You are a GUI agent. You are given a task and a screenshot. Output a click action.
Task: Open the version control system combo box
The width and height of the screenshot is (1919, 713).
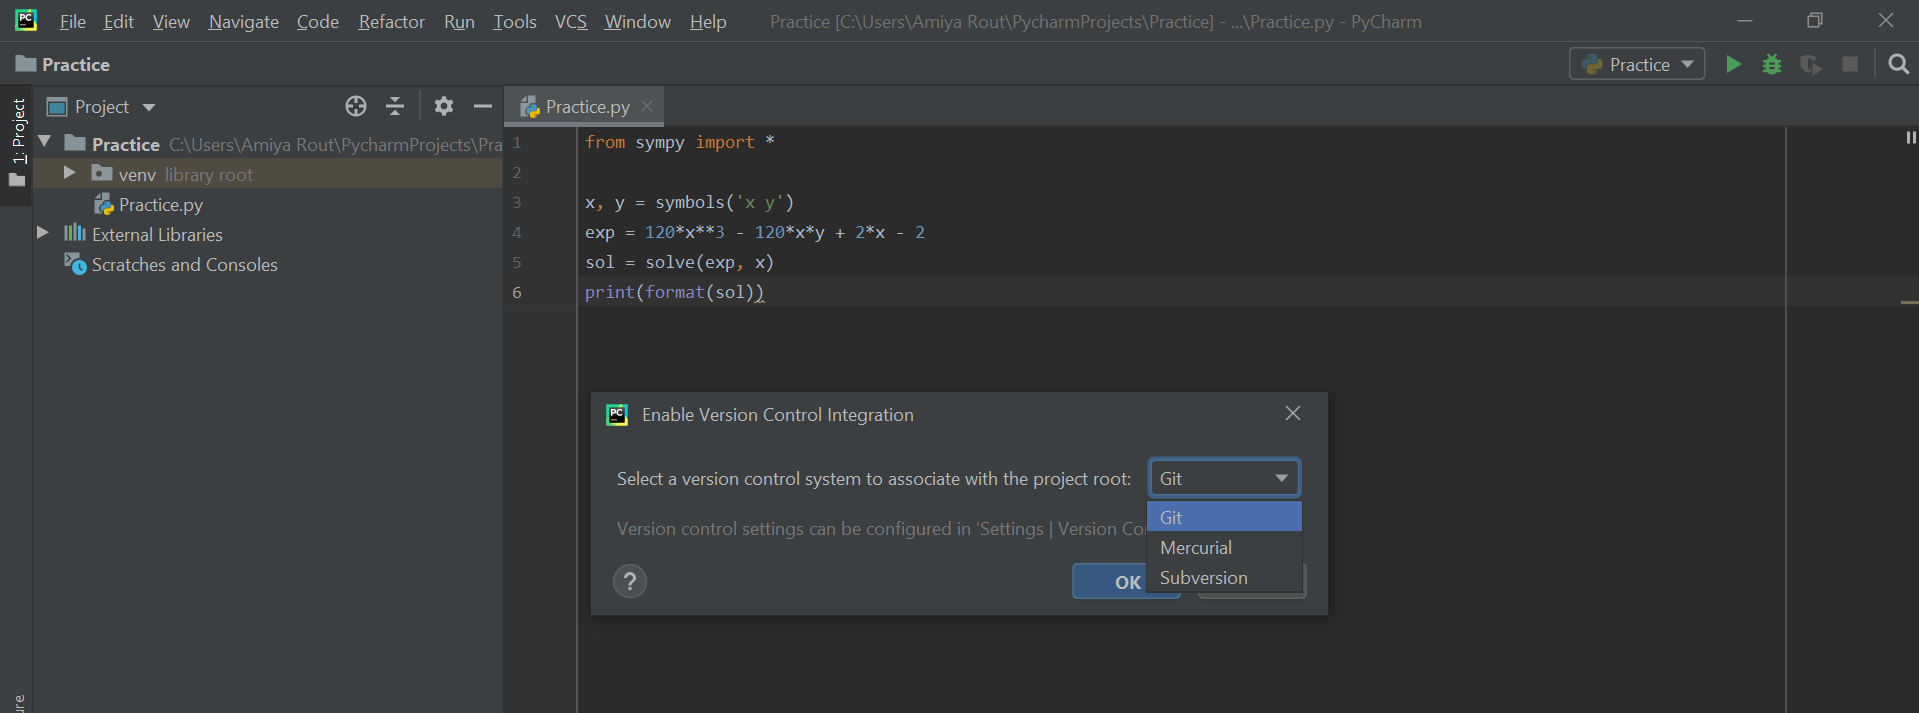pos(1224,478)
